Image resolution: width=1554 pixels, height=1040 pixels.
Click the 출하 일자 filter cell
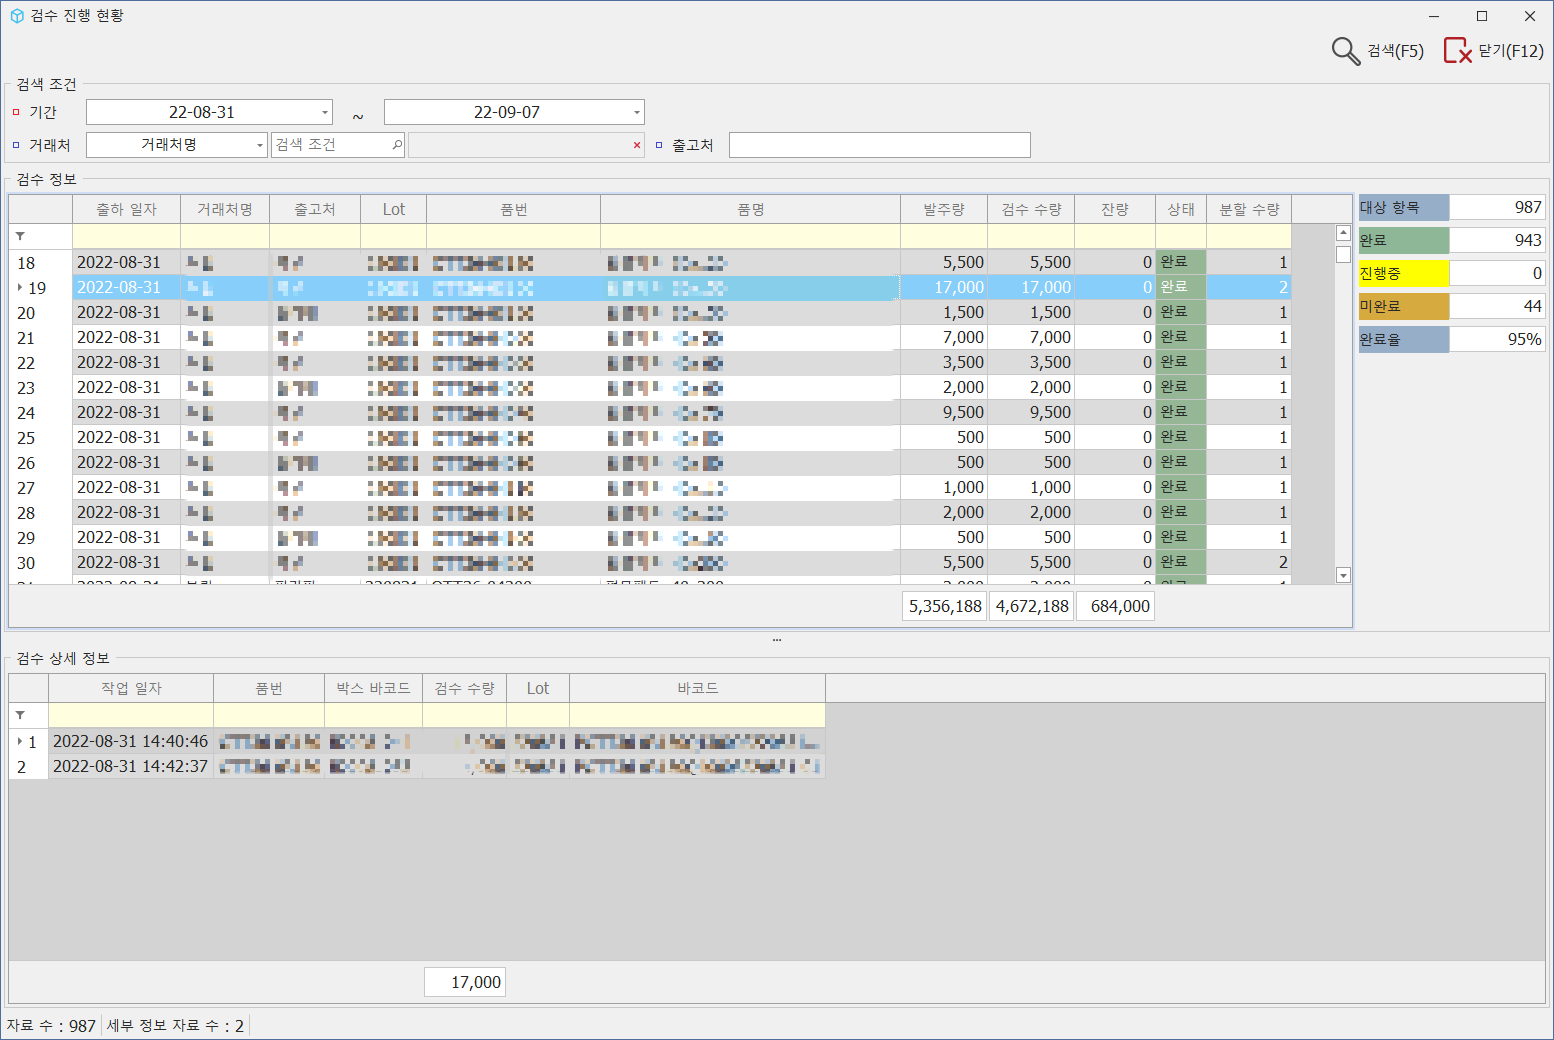[126, 236]
